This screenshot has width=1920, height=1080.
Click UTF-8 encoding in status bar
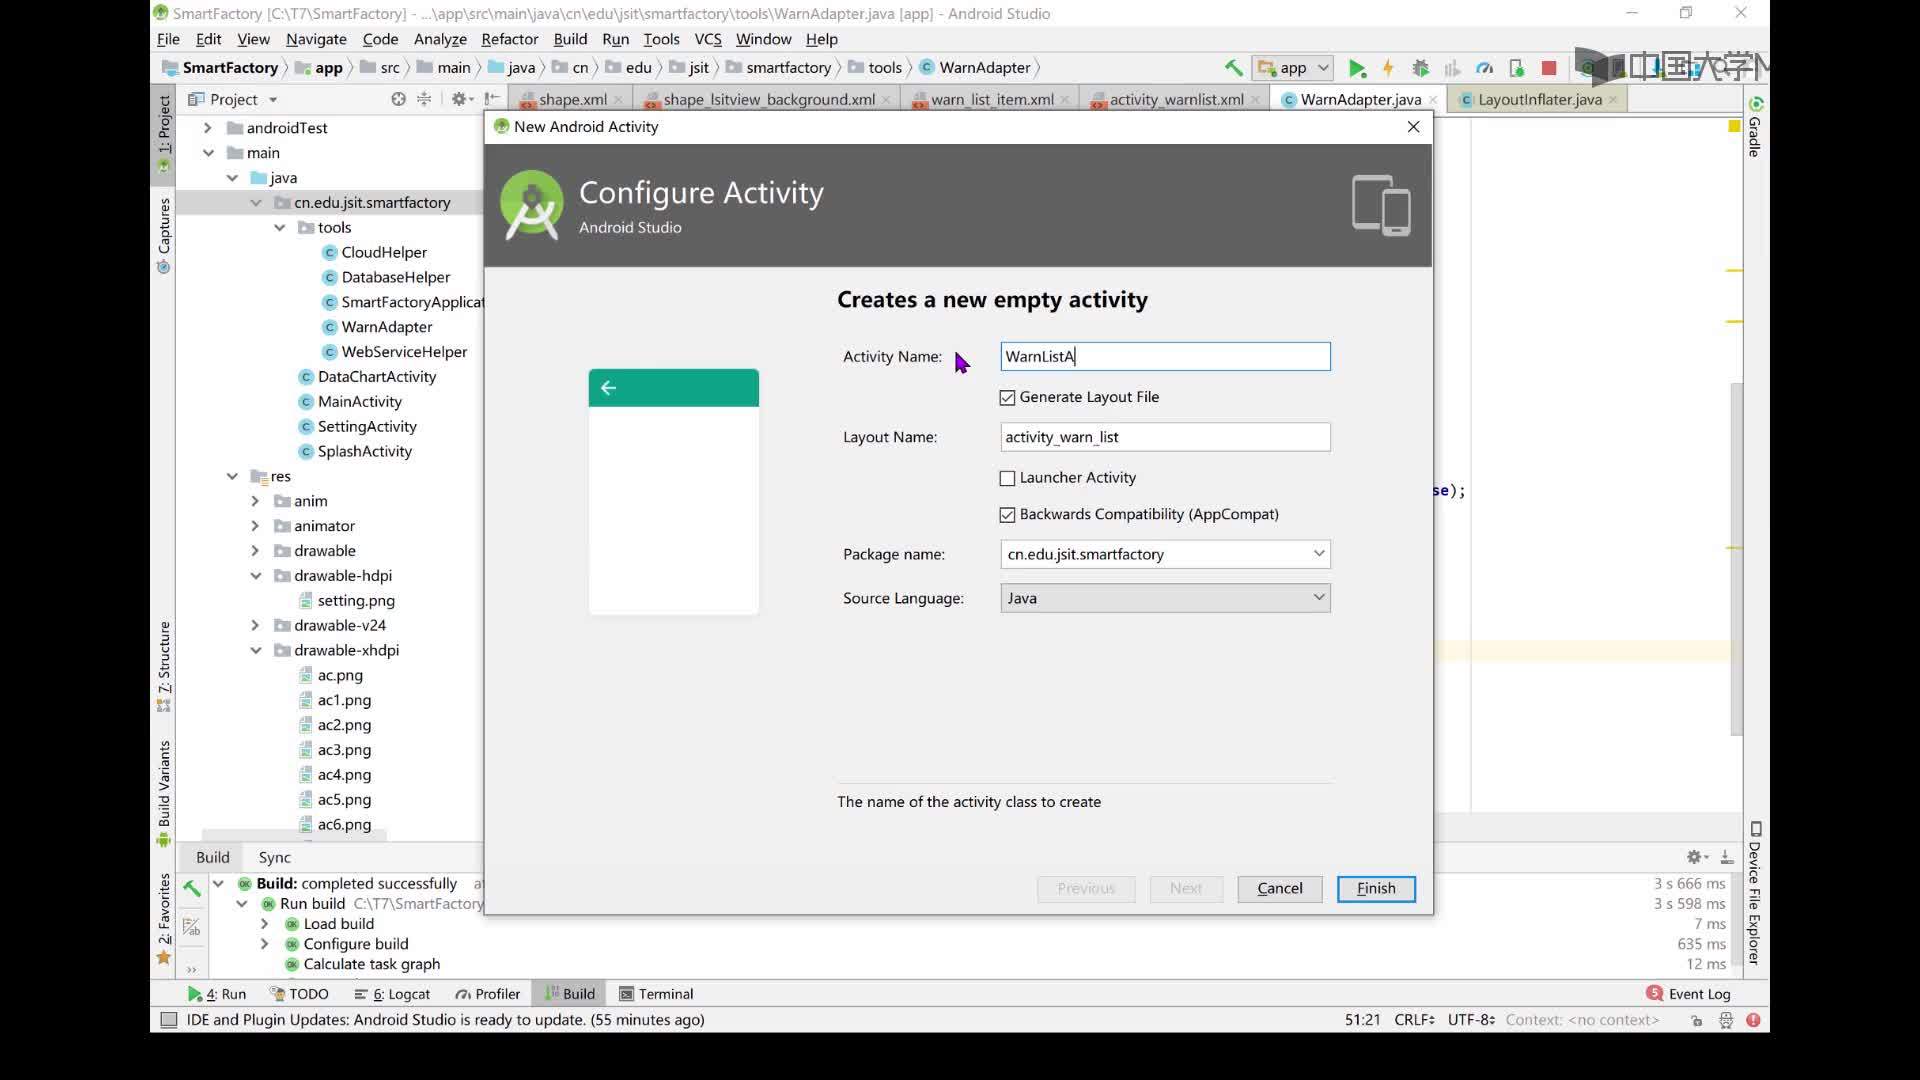click(x=1471, y=1020)
